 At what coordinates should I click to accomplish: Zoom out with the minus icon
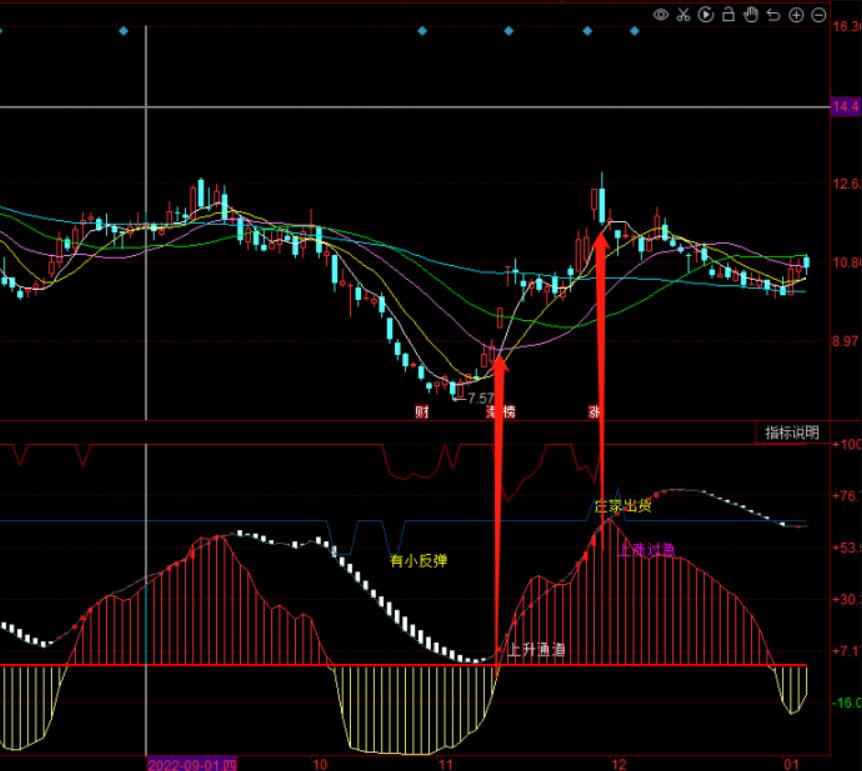click(818, 14)
